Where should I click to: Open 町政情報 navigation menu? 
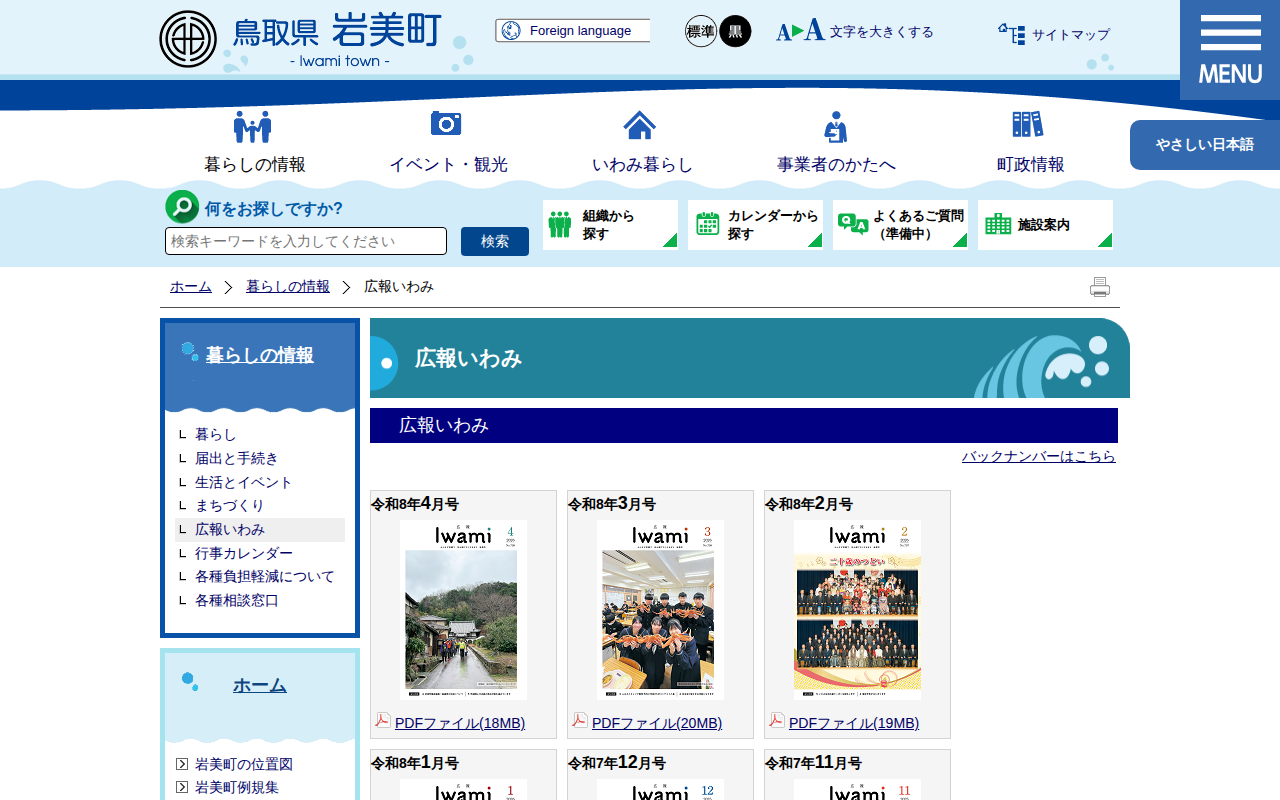1030,164
